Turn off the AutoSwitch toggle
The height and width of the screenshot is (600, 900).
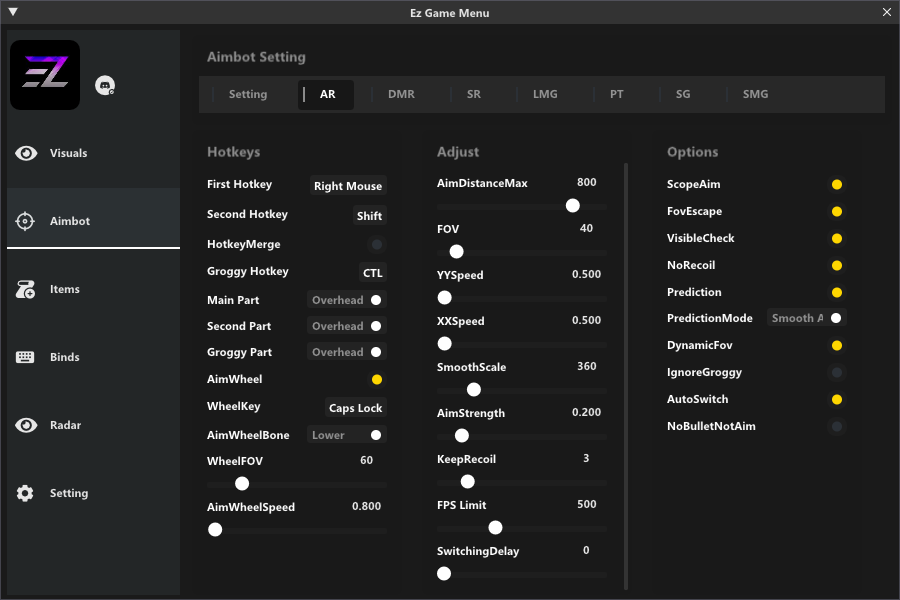[x=837, y=400]
